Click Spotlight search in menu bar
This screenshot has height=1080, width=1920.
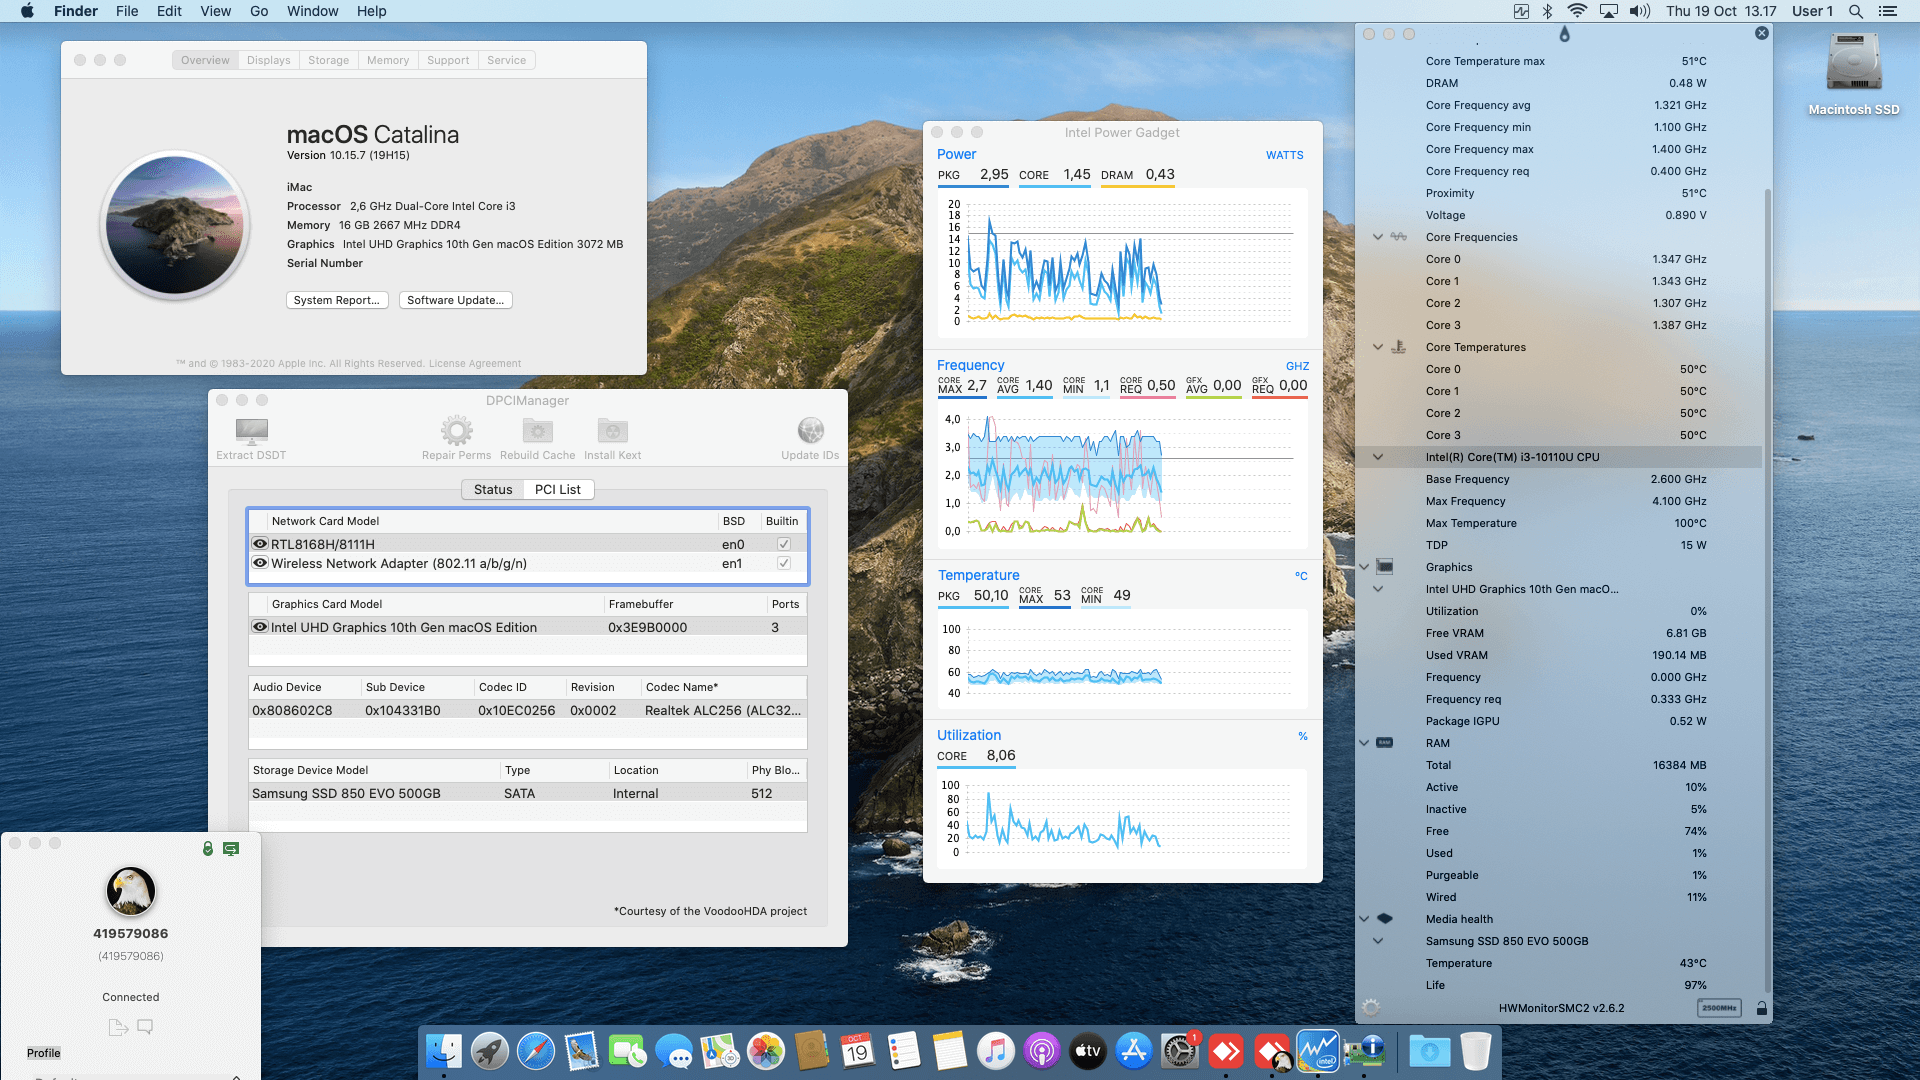(1856, 11)
